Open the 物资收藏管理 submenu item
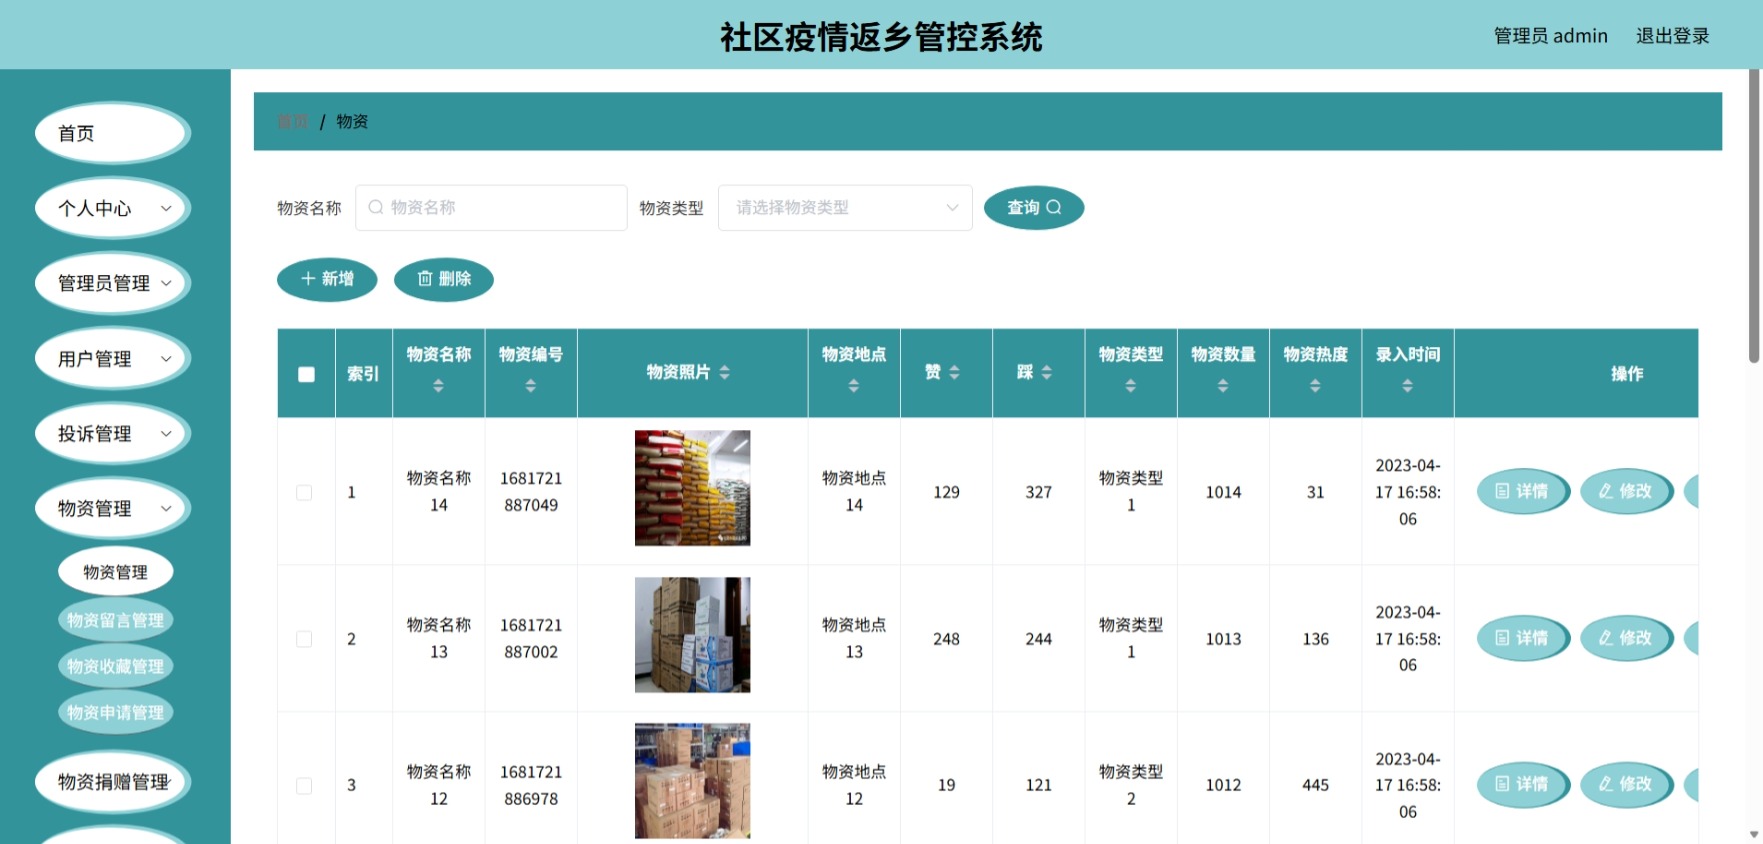 coord(115,666)
